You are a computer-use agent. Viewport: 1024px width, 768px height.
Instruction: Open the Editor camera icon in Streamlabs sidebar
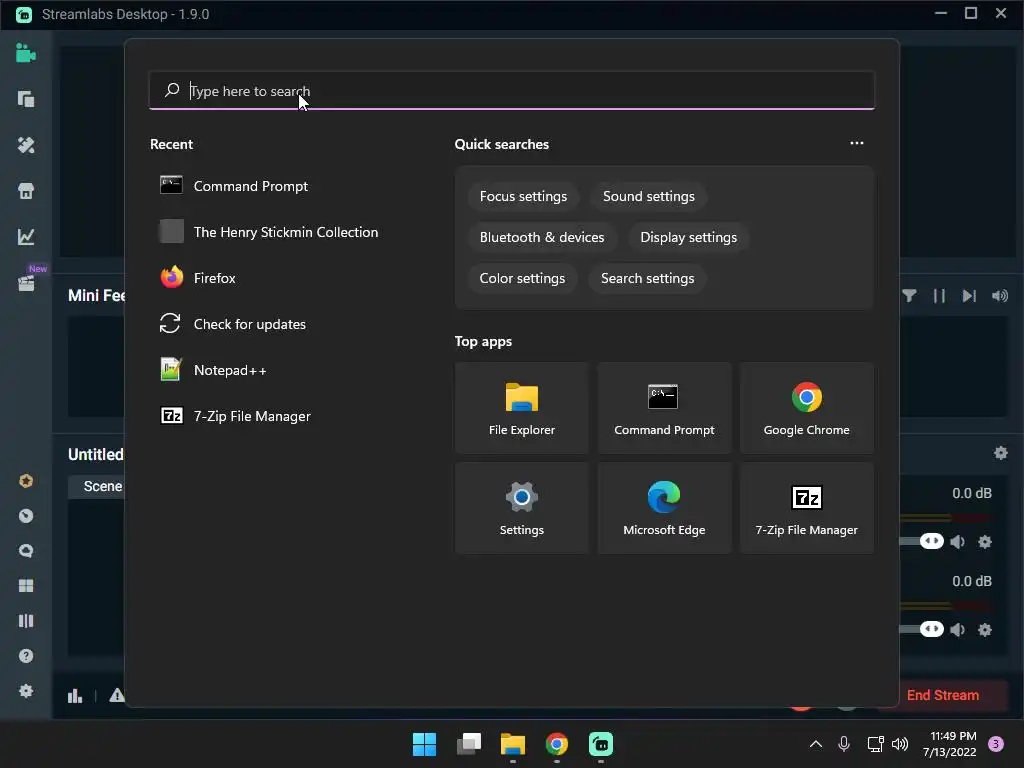pos(25,53)
